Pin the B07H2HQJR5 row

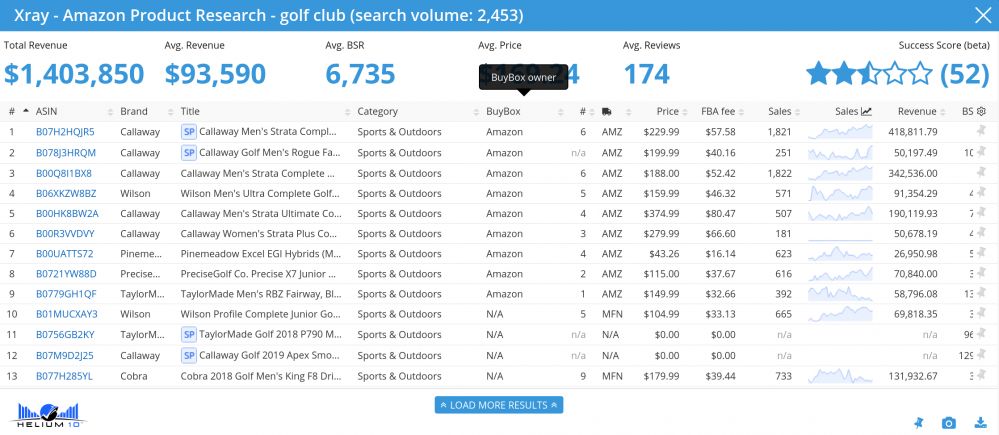coord(981,131)
